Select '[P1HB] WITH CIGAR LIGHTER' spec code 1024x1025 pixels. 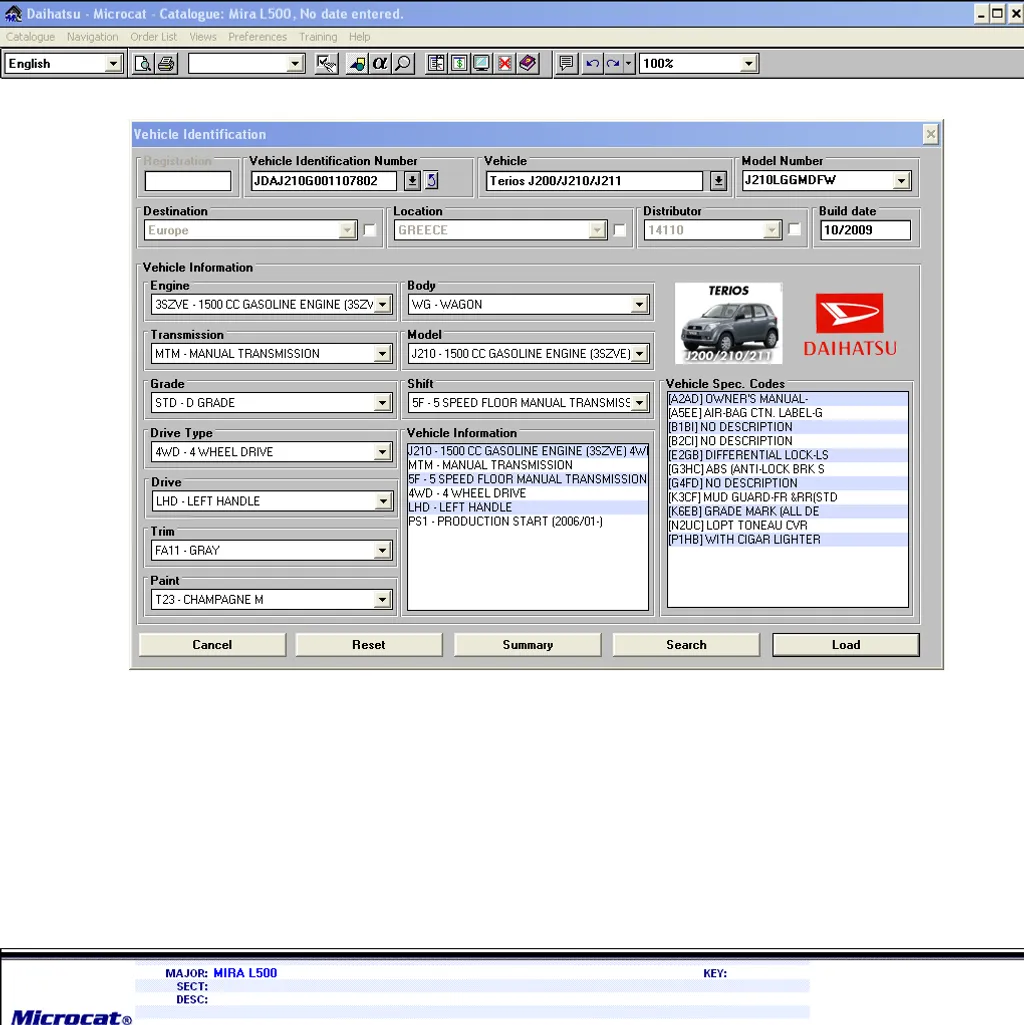(x=787, y=539)
